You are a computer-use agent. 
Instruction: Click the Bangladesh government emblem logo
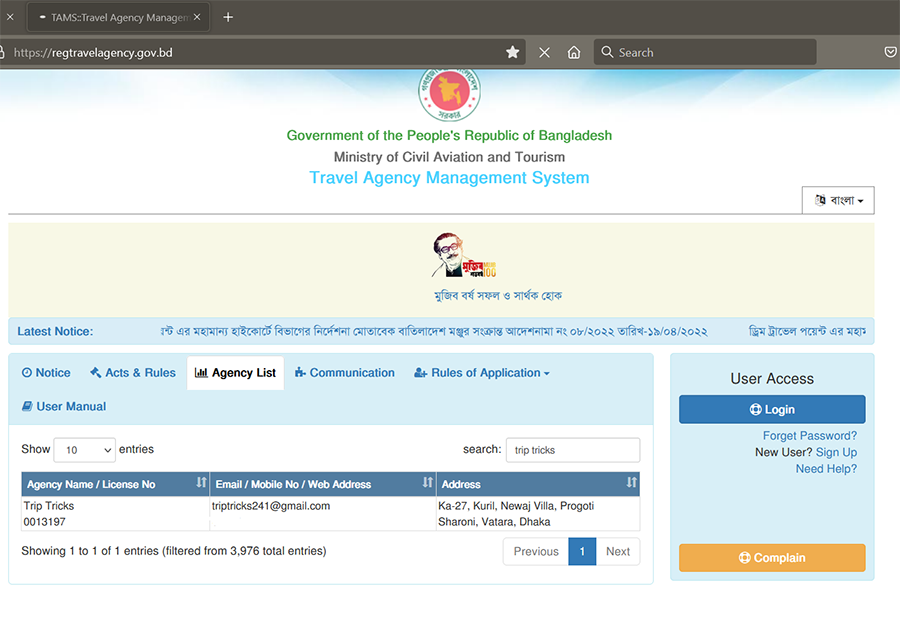tap(449, 94)
